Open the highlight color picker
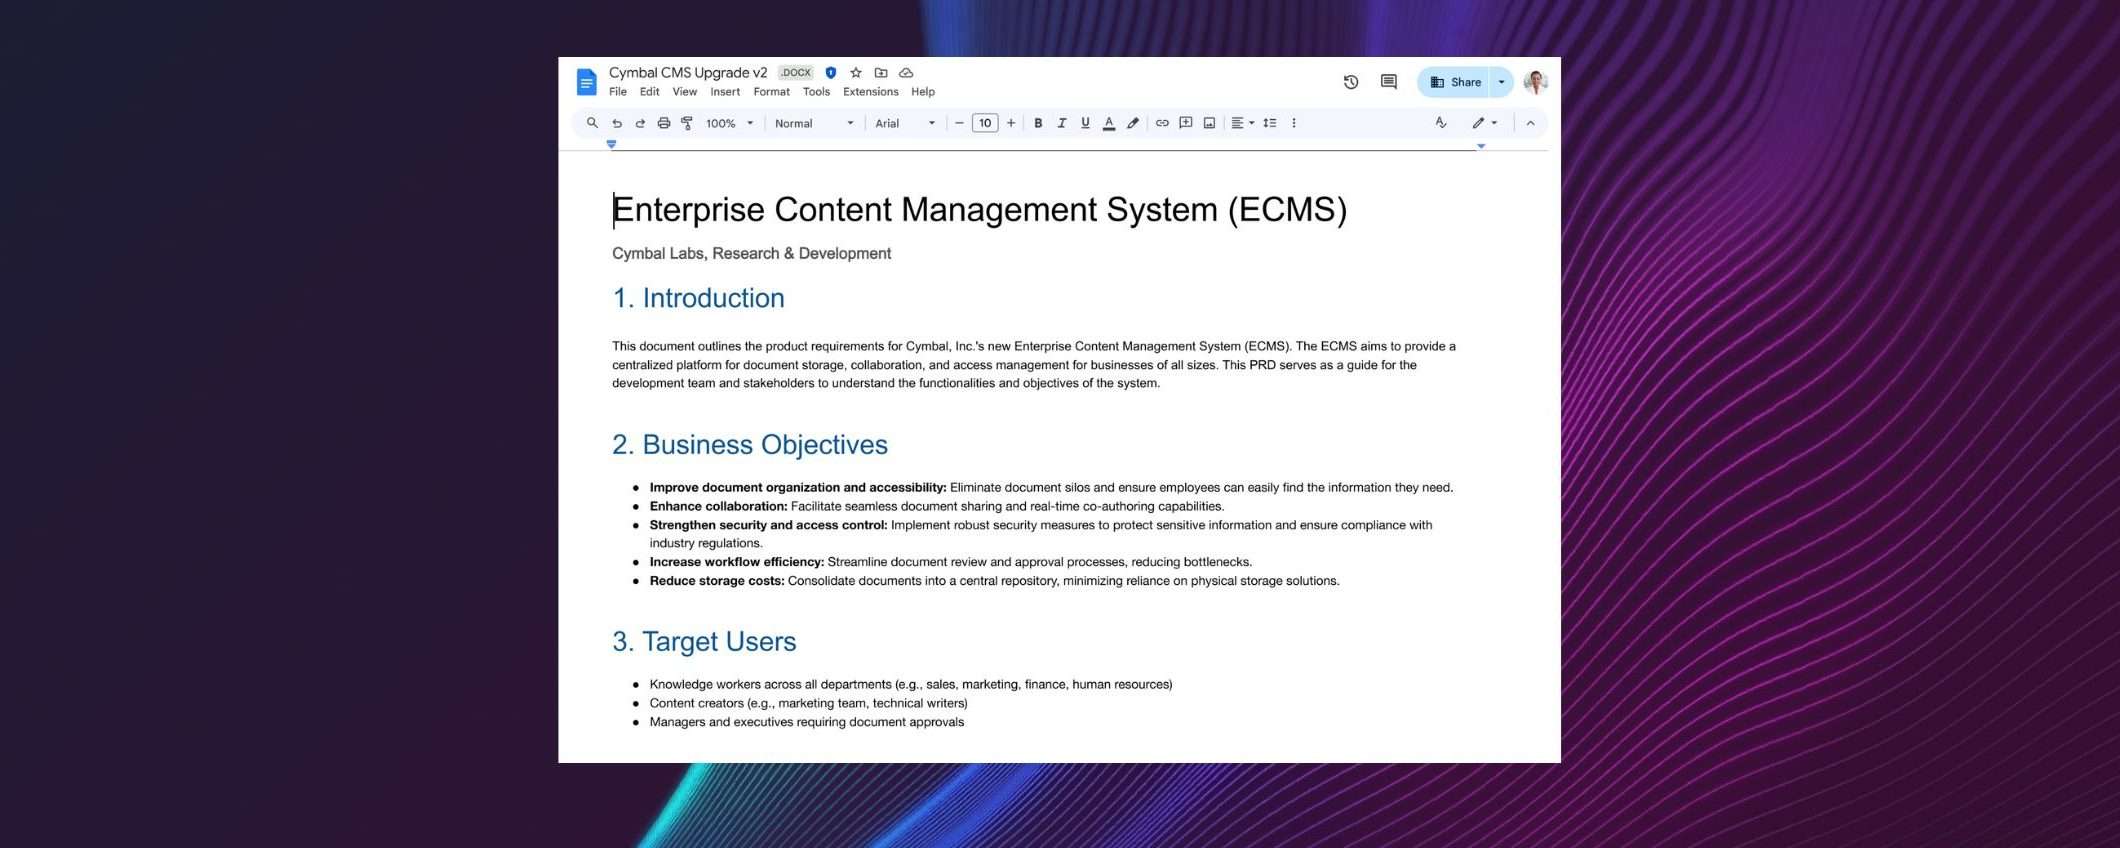The image size is (2120, 848). point(1133,123)
